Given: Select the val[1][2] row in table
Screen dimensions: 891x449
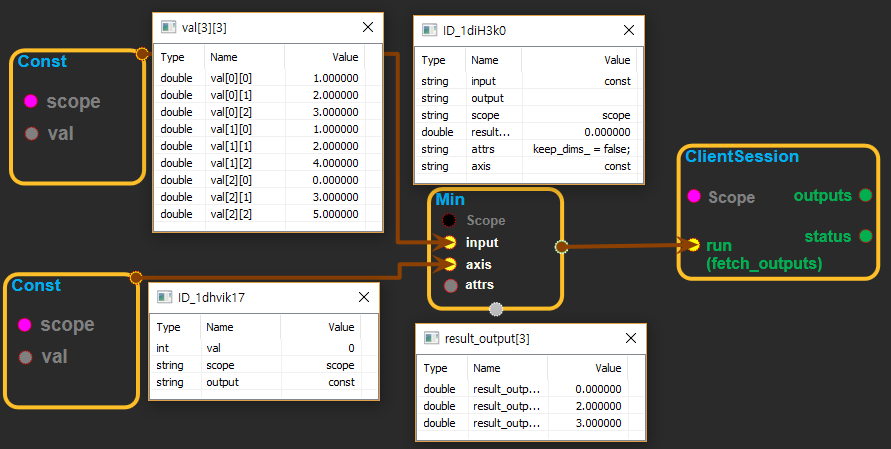Looking at the screenshot, I should (260, 163).
